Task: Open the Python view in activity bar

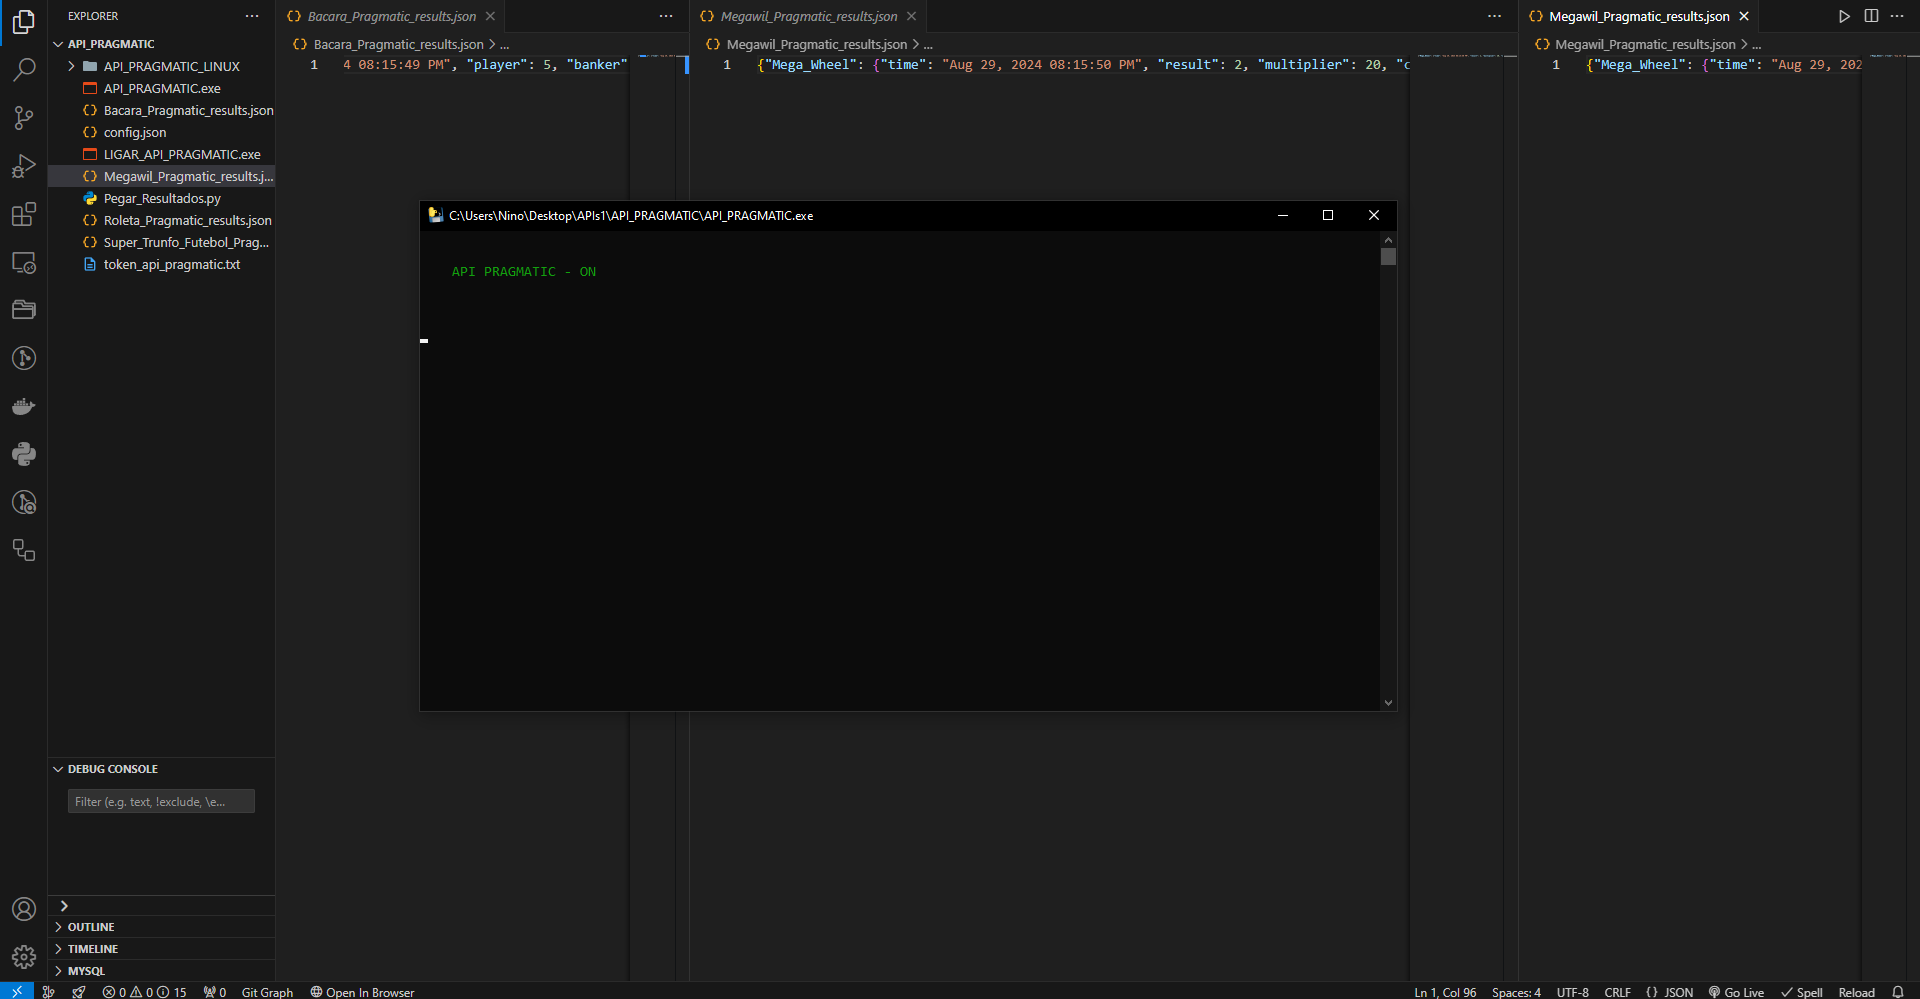Action: (x=24, y=454)
